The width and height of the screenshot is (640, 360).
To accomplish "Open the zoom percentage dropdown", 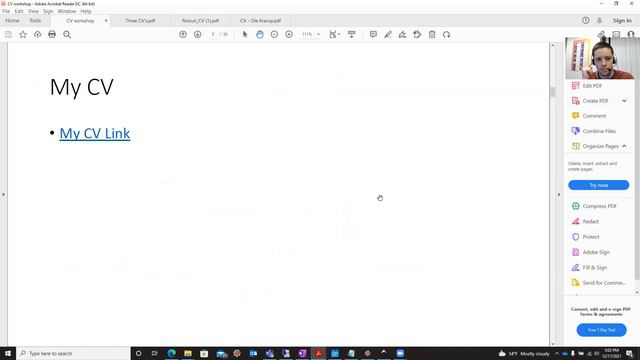I will pyautogui.click(x=318, y=35).
